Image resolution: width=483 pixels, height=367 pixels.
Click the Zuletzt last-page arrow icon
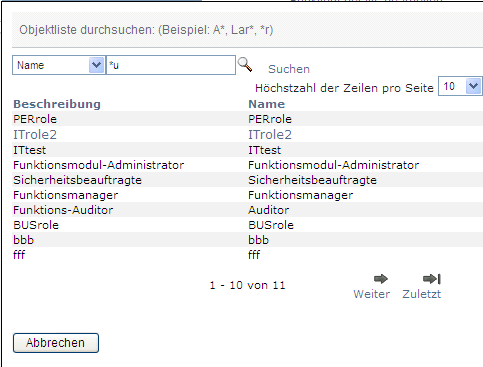pyautogui.click(x=431, y=279)
